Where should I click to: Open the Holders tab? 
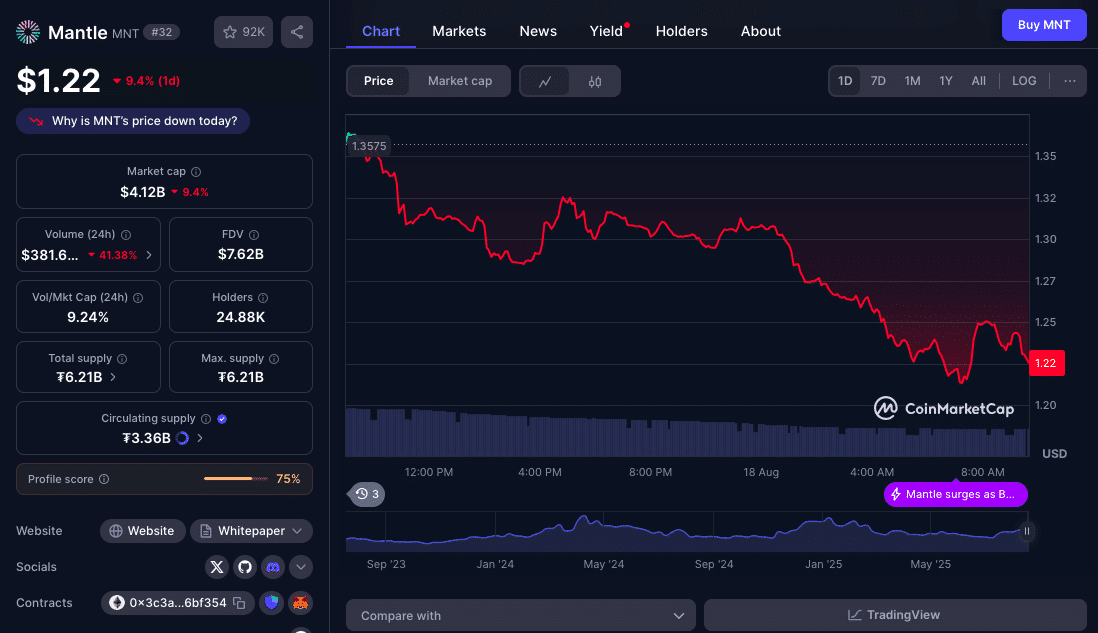tap(681, 32)
